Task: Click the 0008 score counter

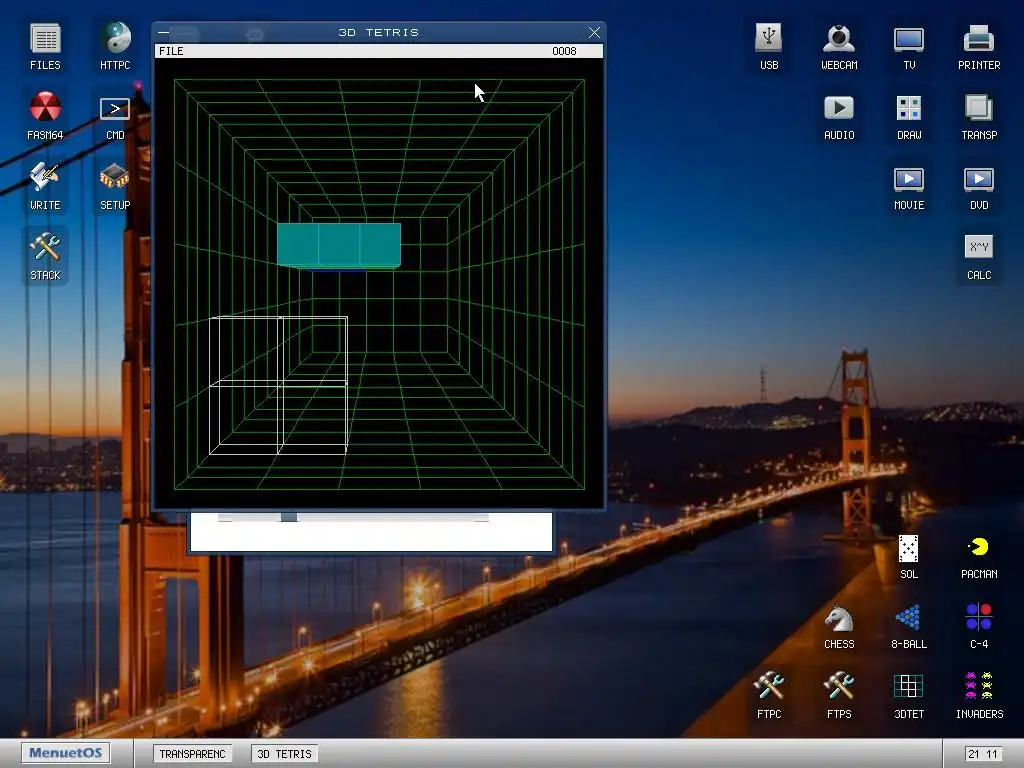Action: [564, 51]
